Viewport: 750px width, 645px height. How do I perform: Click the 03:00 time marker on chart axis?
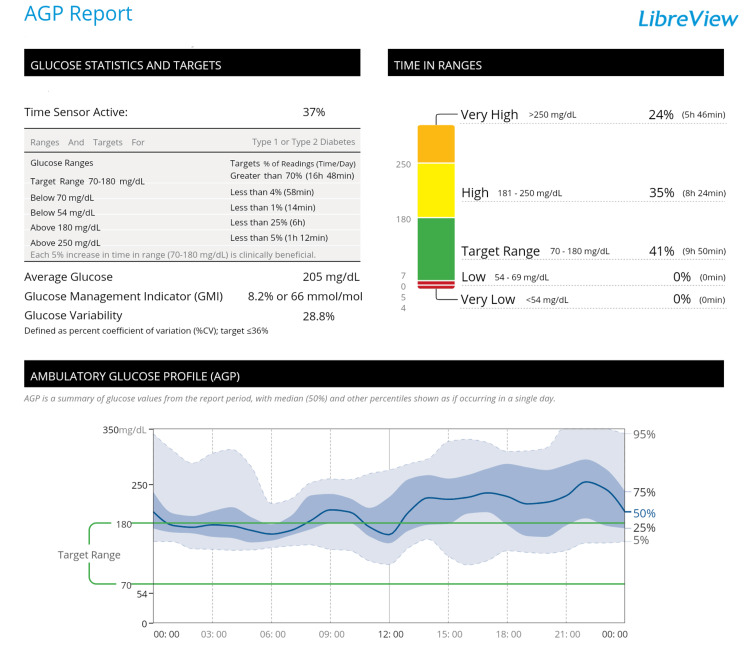pyautogui.click(x=214, y=634)
